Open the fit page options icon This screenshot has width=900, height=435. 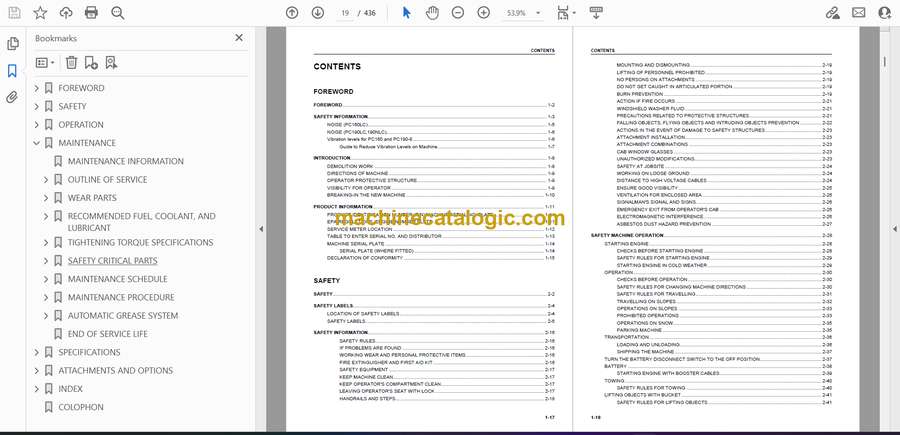[566, 13]
